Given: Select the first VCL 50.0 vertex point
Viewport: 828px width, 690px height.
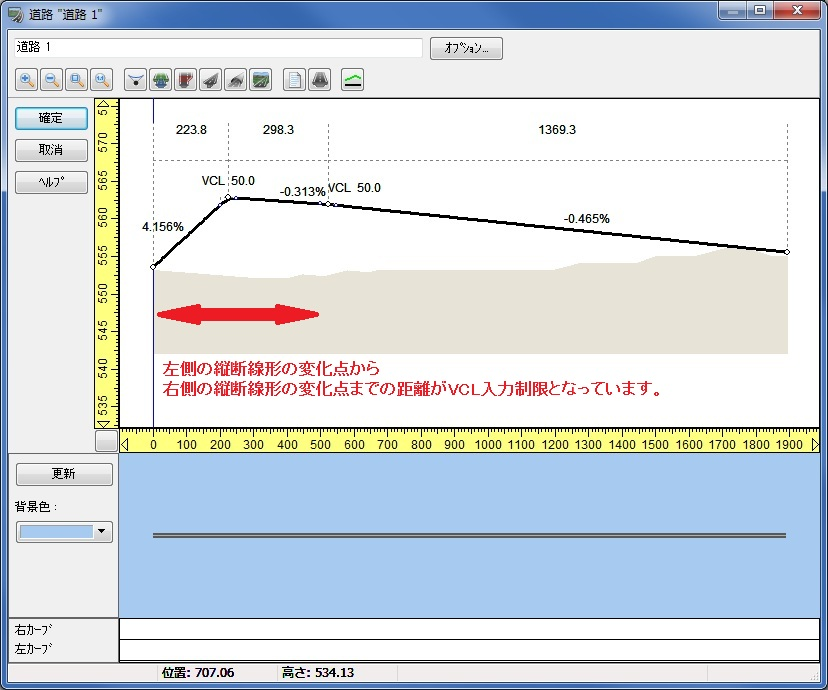Looking at the screenshot, I should [x=228, y=197].
